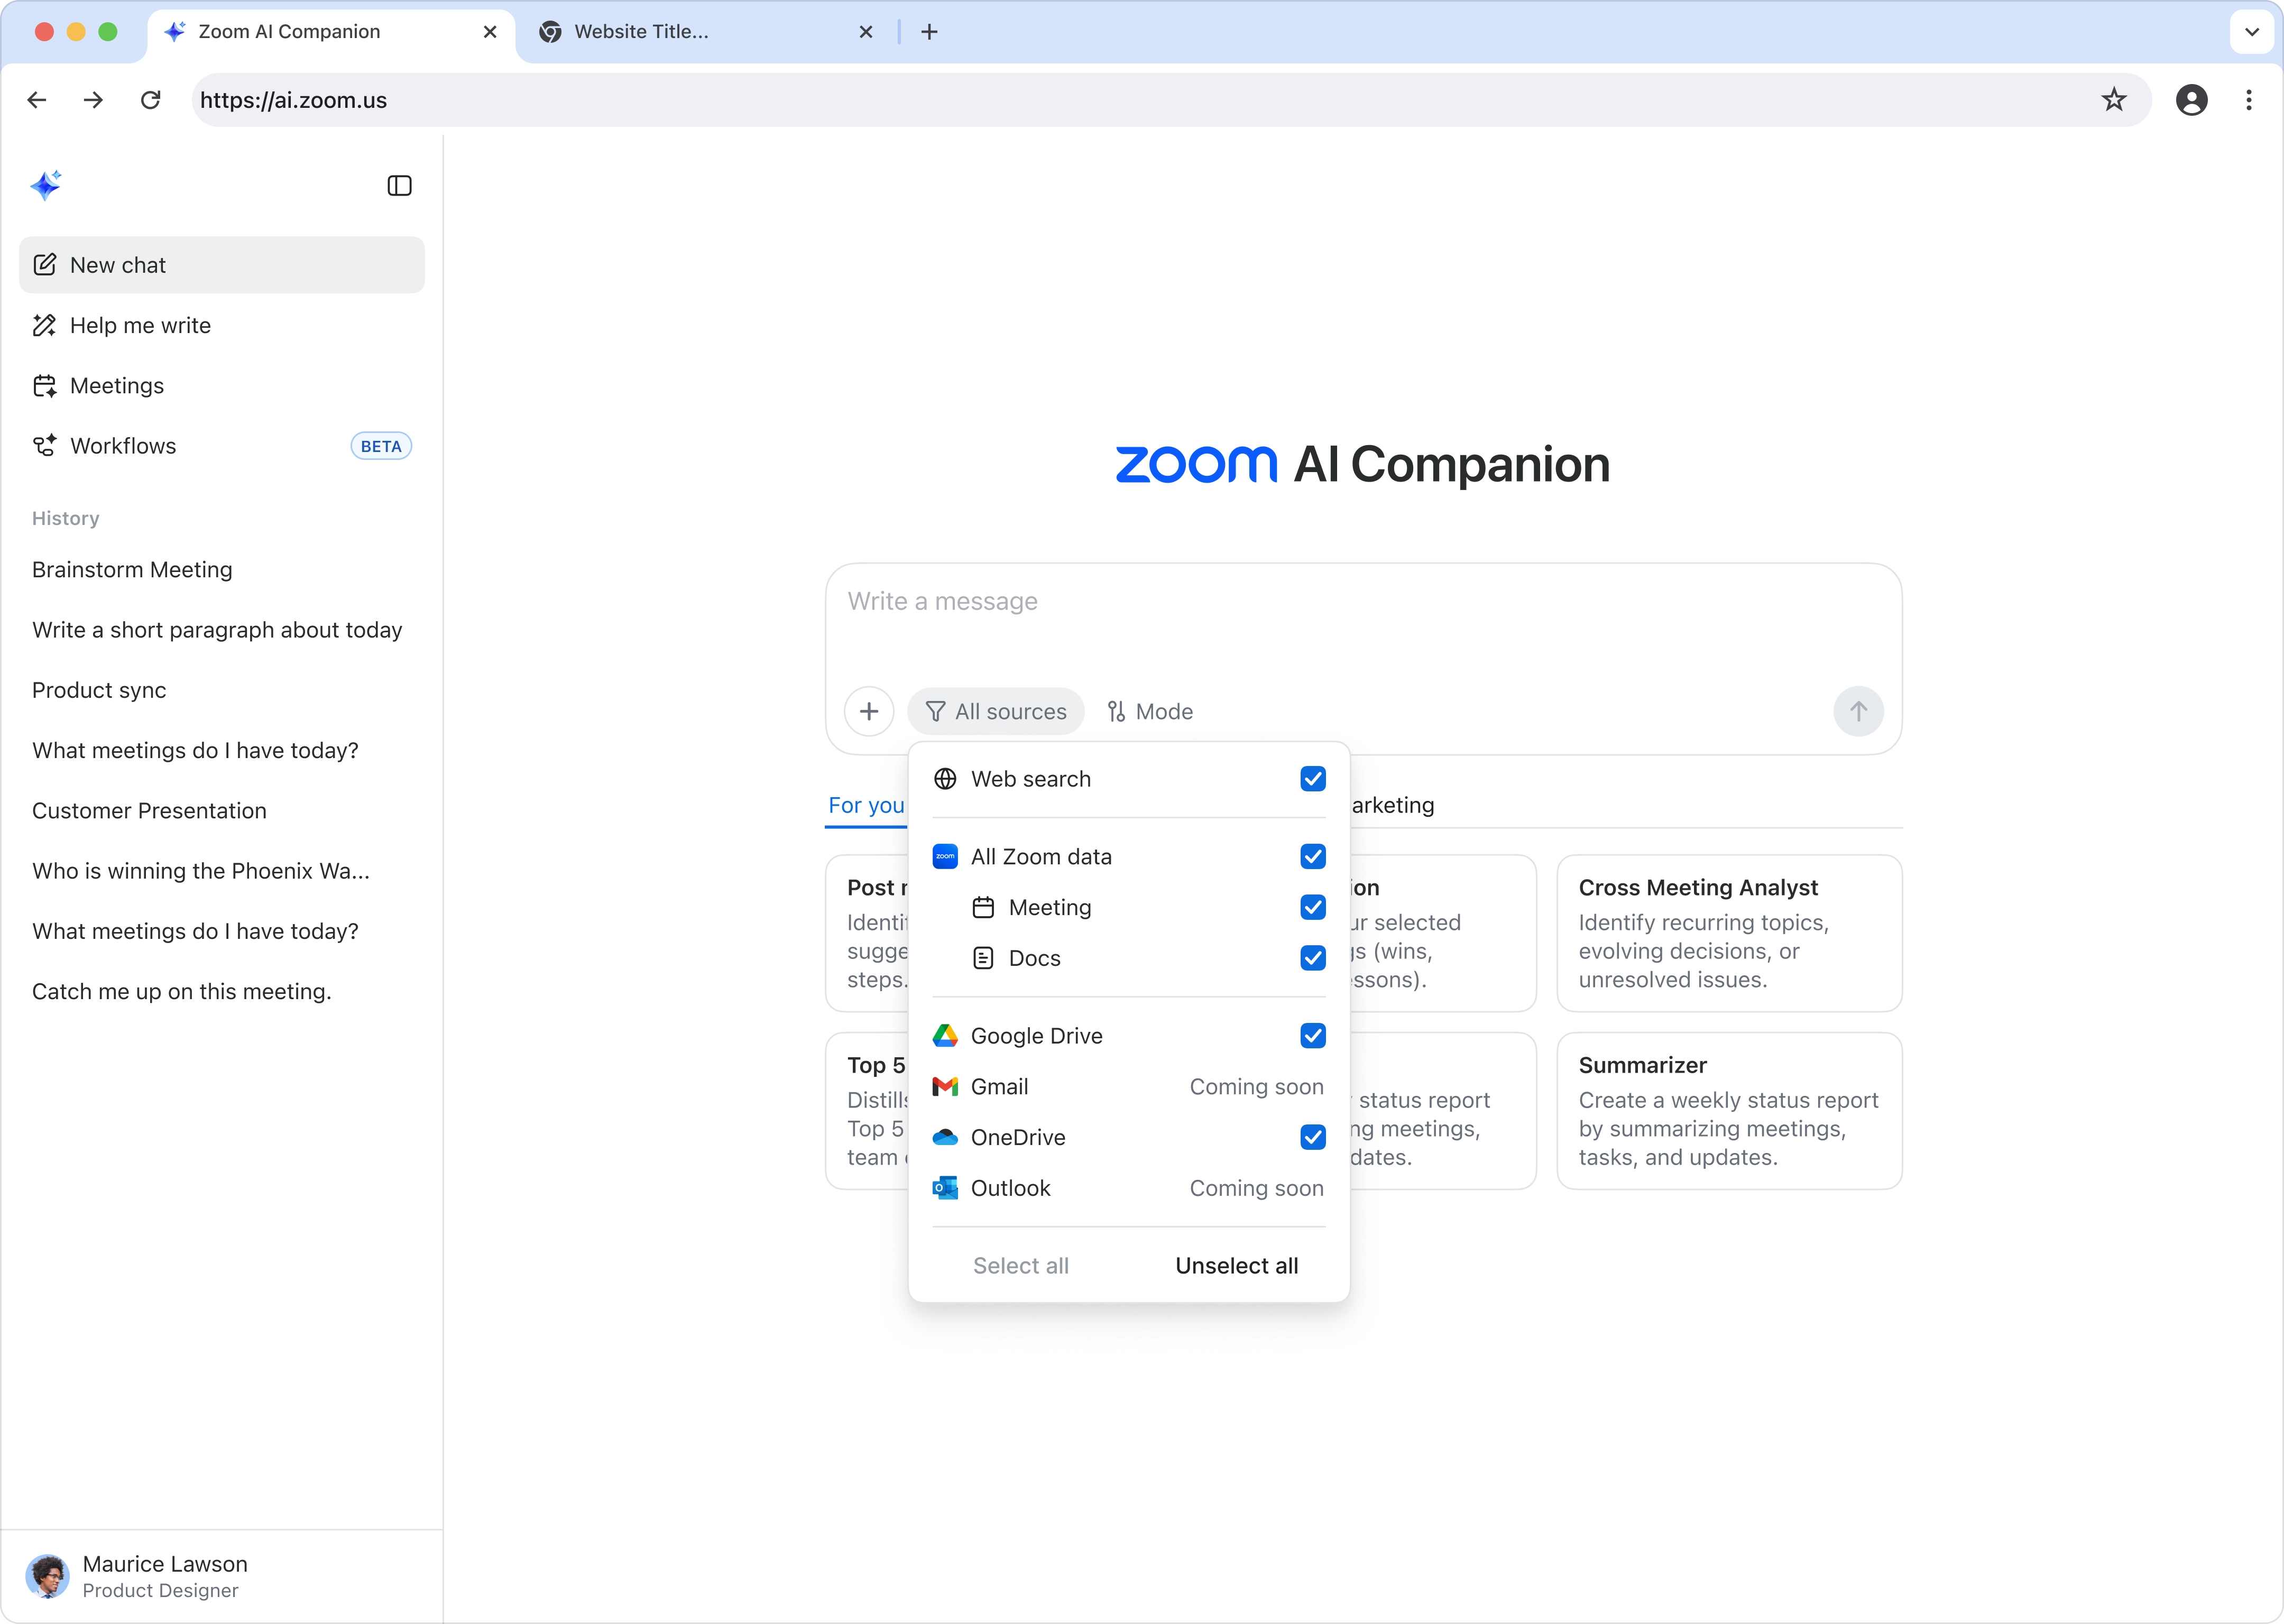Collapse the sidebar using the panel icon
This screenshot has width=2284, height=1624.
tap(399, 185)
